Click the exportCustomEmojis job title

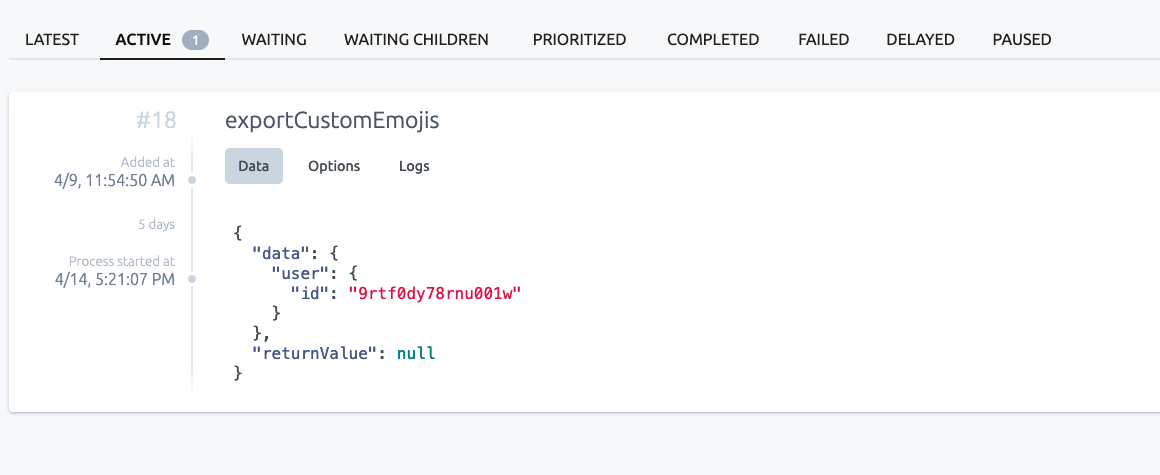pos(332,121)
